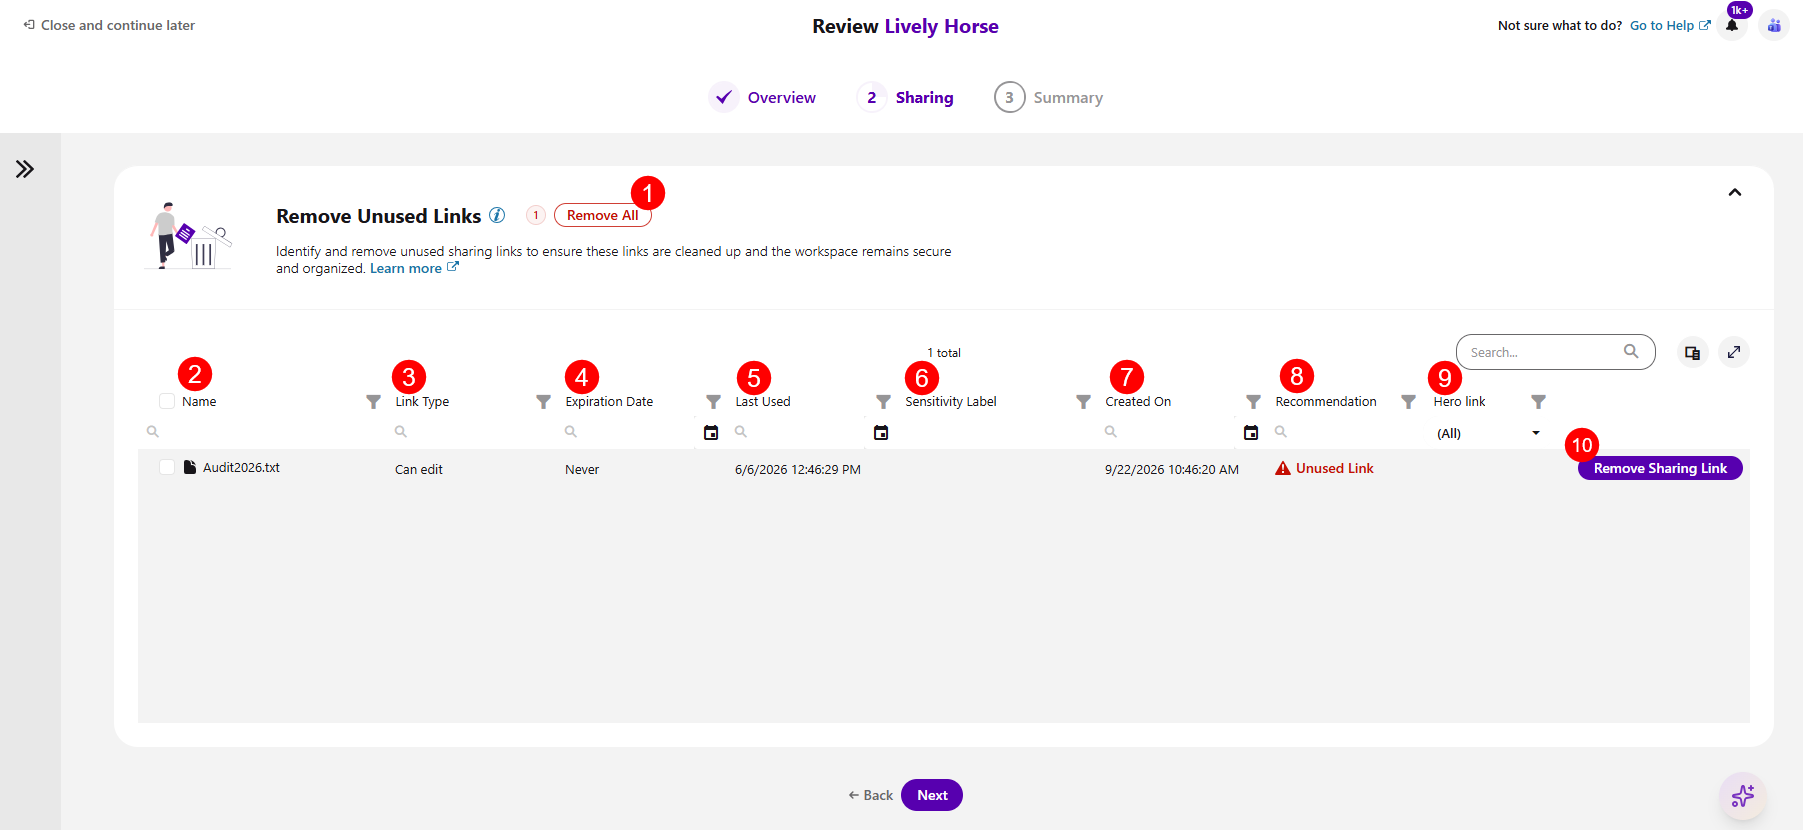The image size is (1803, 830).
Task: Sort by the Last Used column header
Action: [x=763, y=401]
